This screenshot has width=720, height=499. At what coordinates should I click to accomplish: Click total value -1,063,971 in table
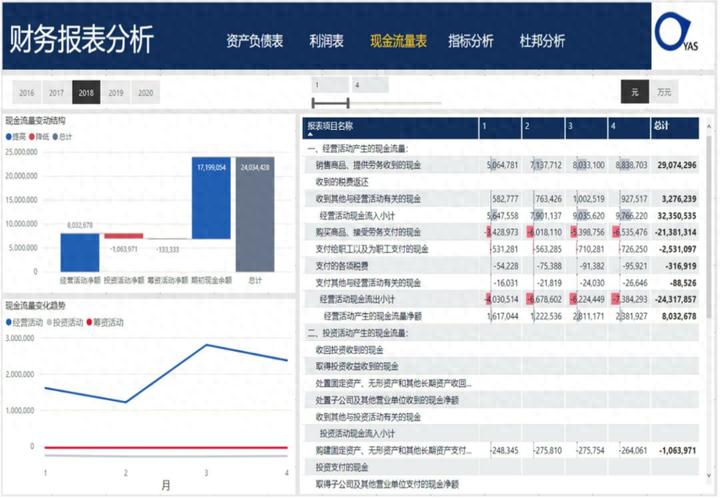coord(678,451)
